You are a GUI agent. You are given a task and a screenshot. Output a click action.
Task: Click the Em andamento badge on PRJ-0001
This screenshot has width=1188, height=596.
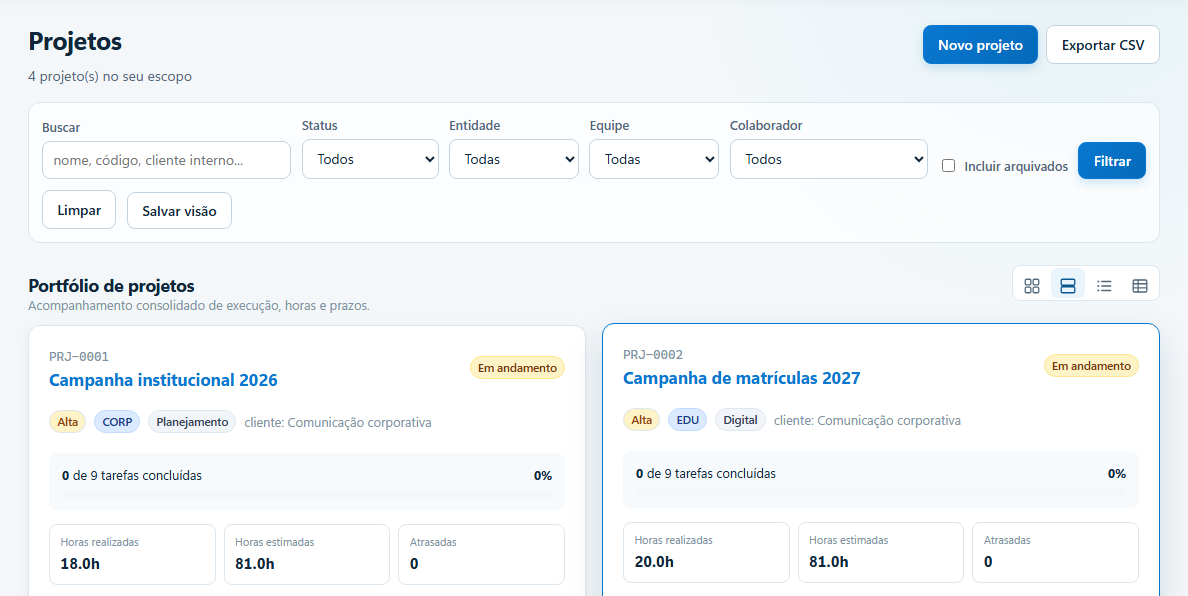tap(517, 368)
